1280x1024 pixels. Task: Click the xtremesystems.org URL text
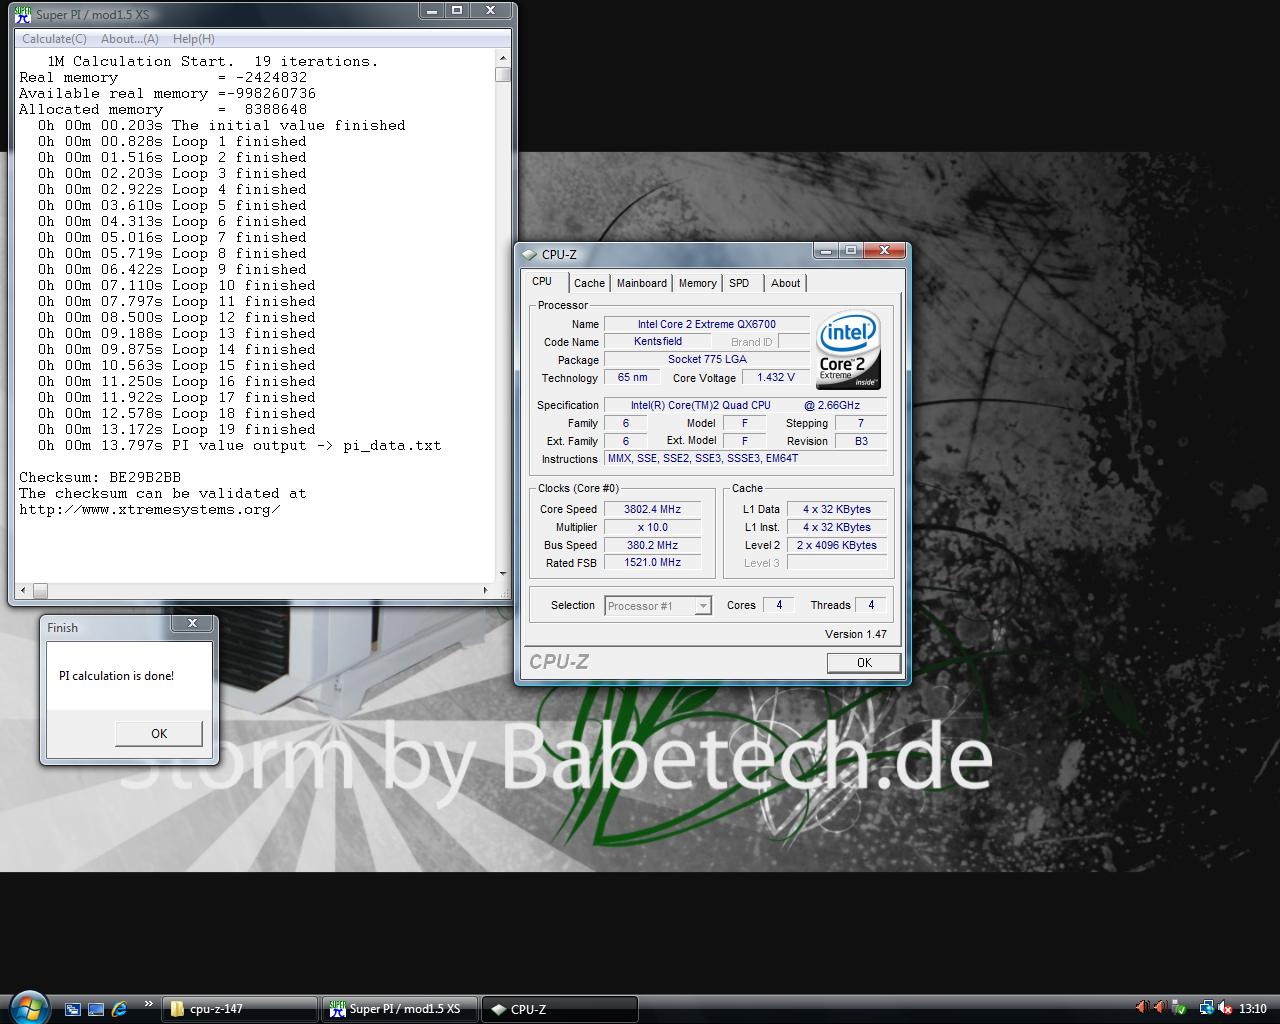149,509
